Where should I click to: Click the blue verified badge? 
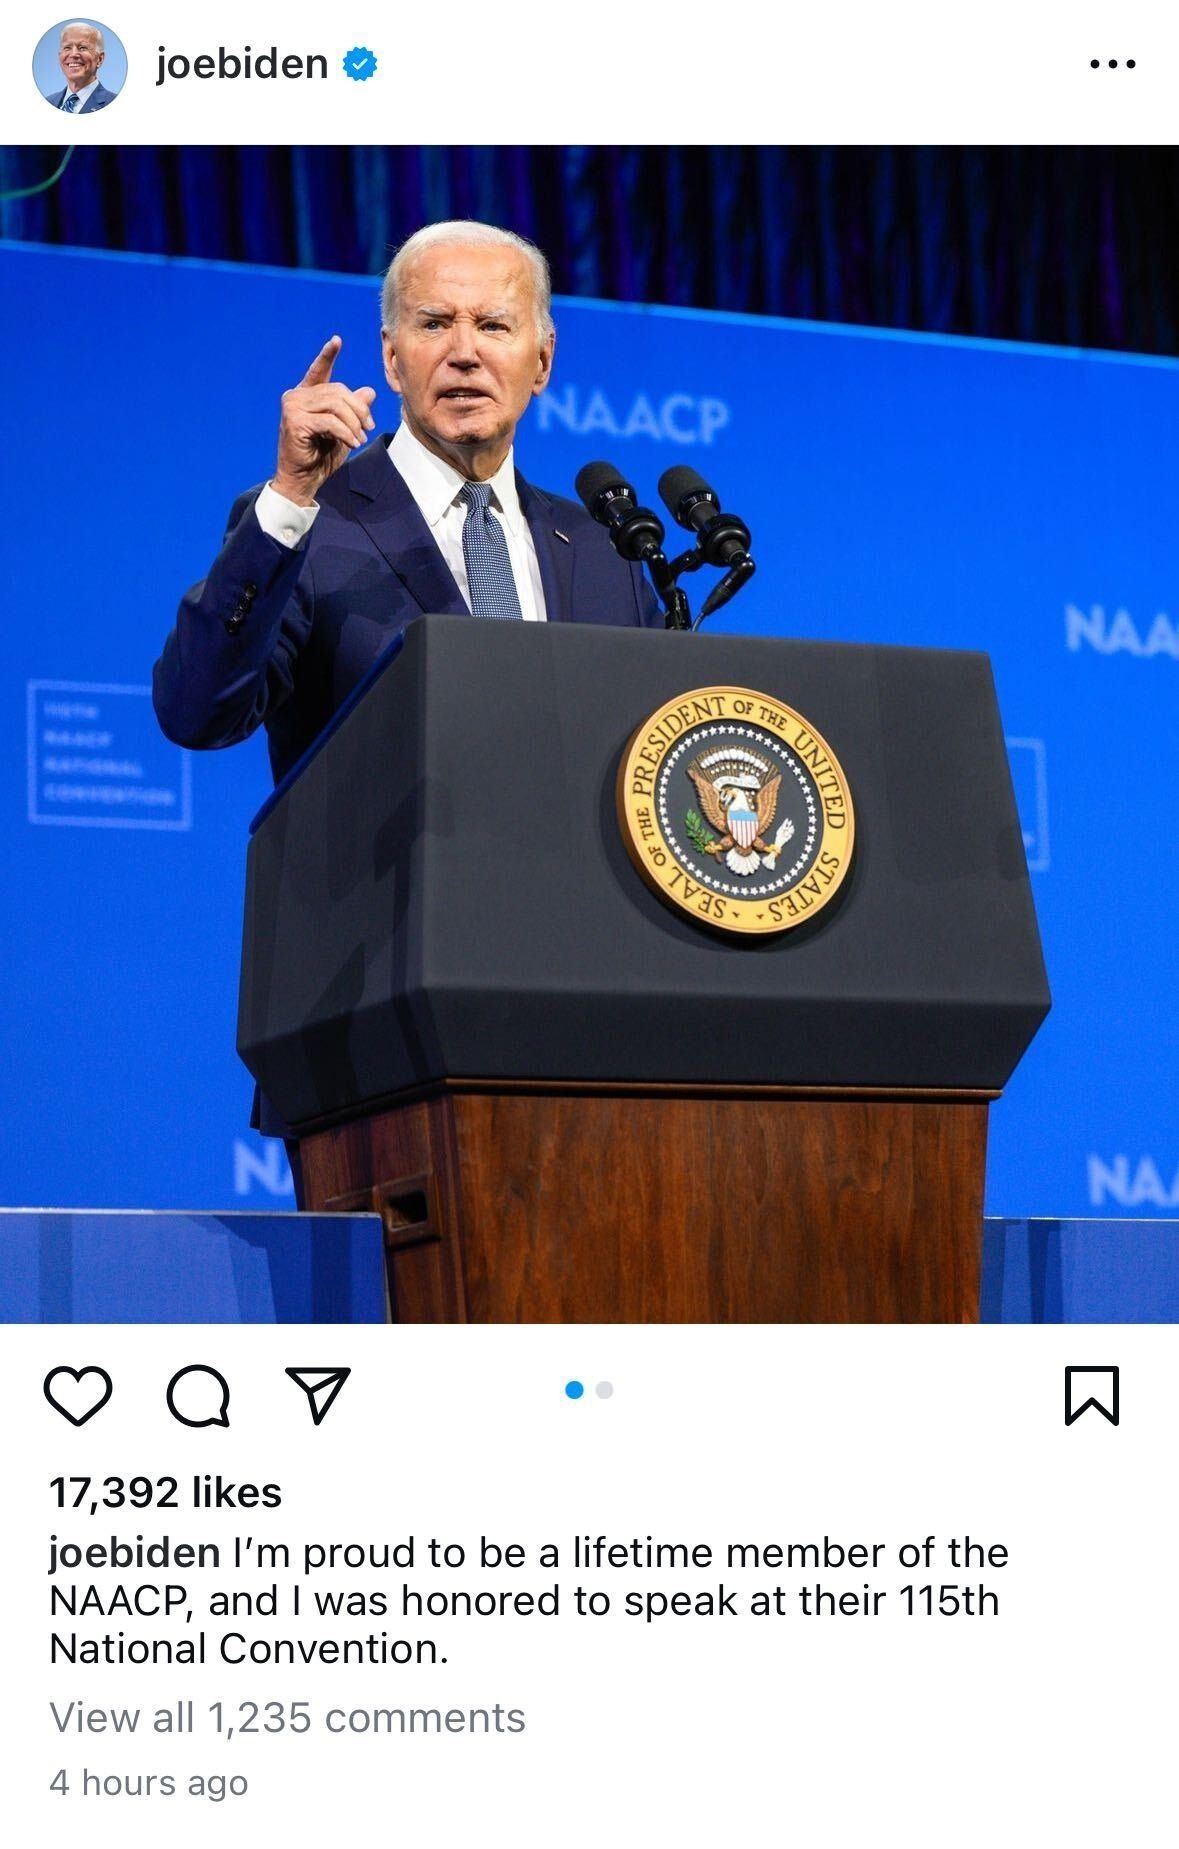[x=360, y=65]
